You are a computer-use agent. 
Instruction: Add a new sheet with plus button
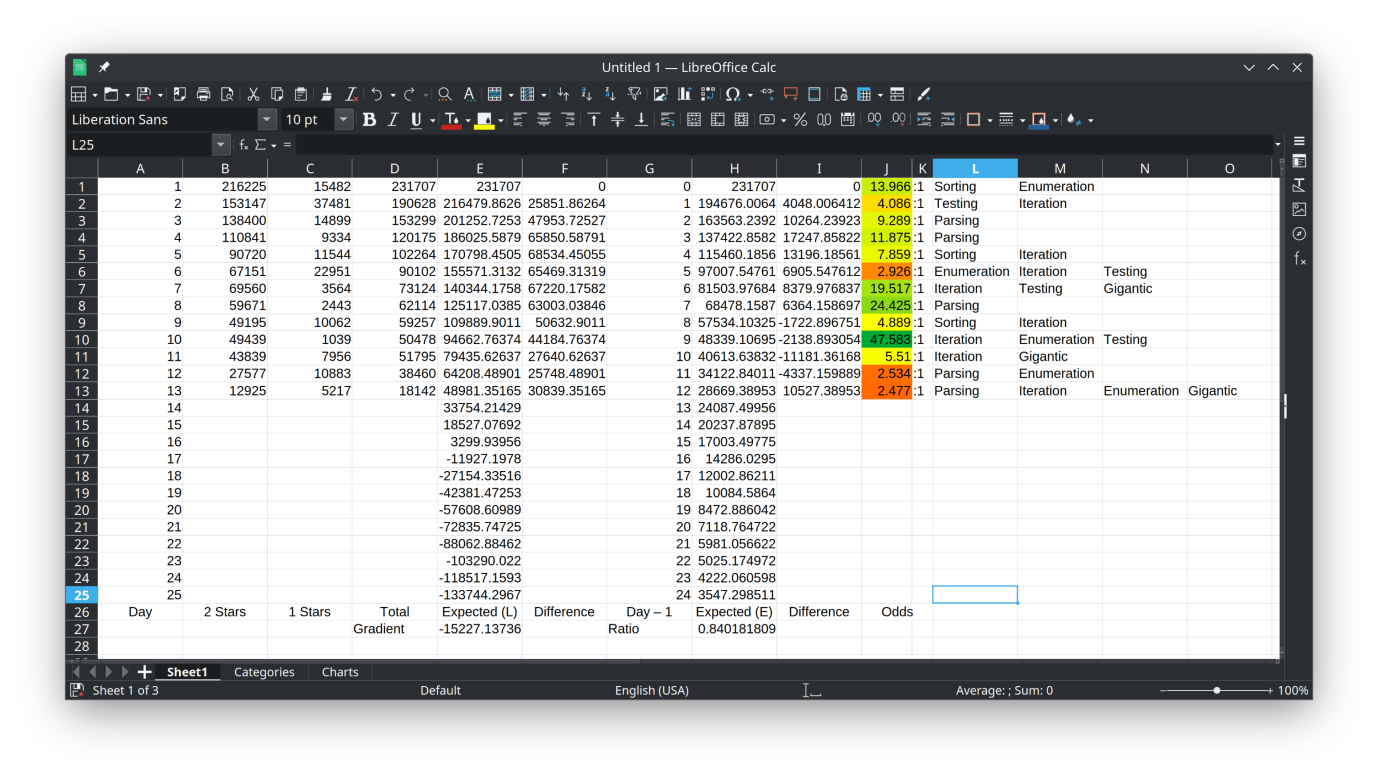click(144, 672)
